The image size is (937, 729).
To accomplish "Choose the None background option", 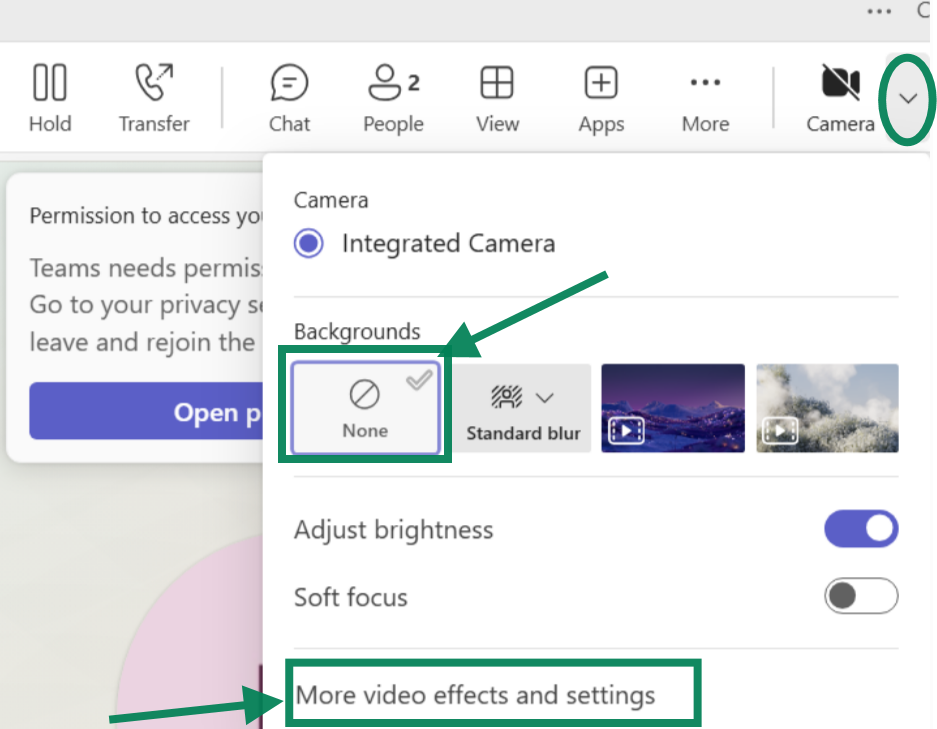I will pyautogui.click(x=365, y=408).
